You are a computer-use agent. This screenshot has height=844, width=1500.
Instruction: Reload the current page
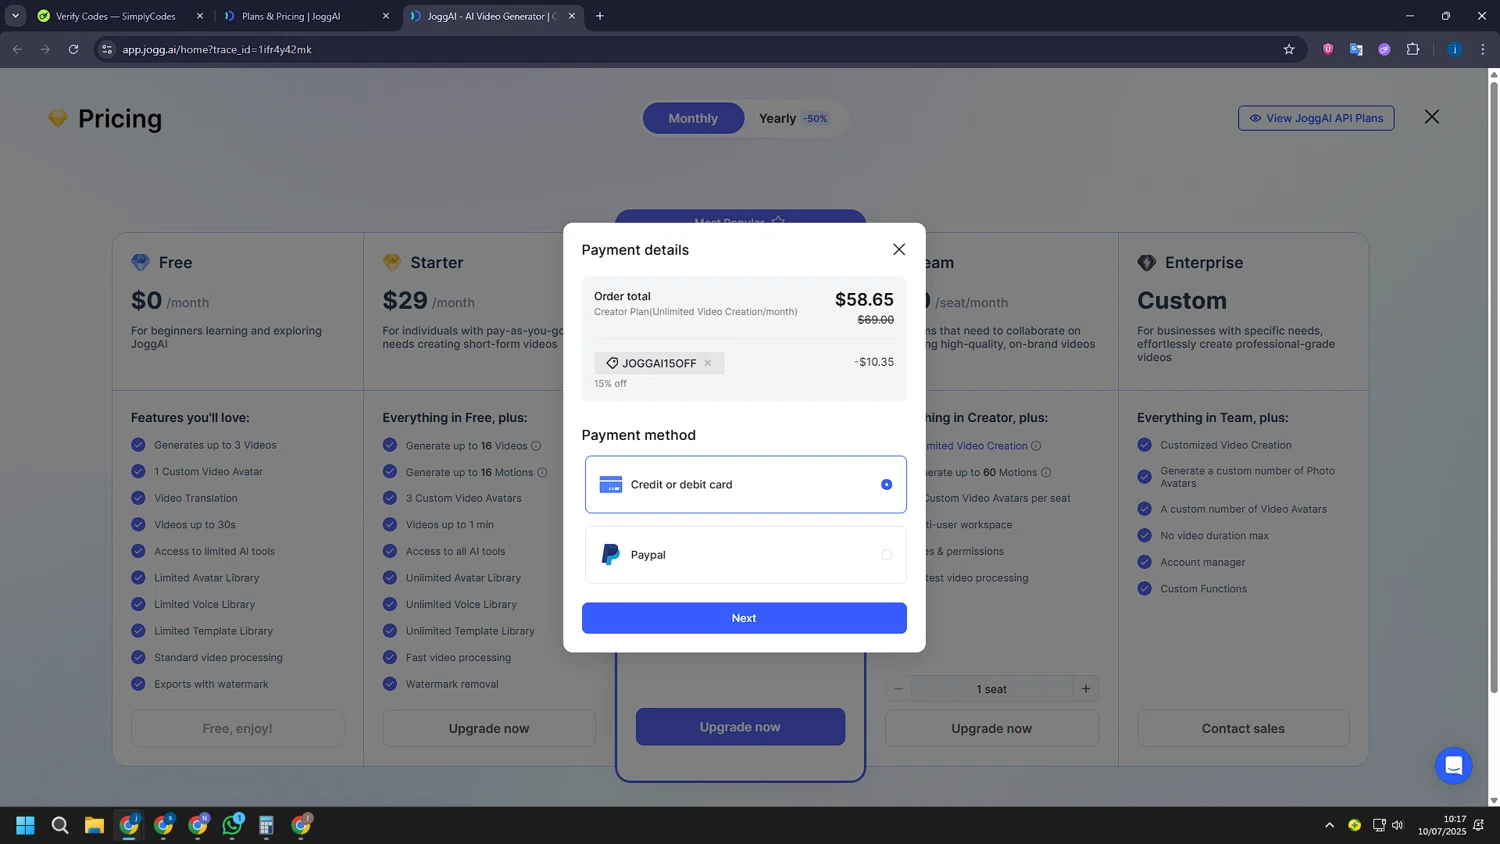[73, 49]
